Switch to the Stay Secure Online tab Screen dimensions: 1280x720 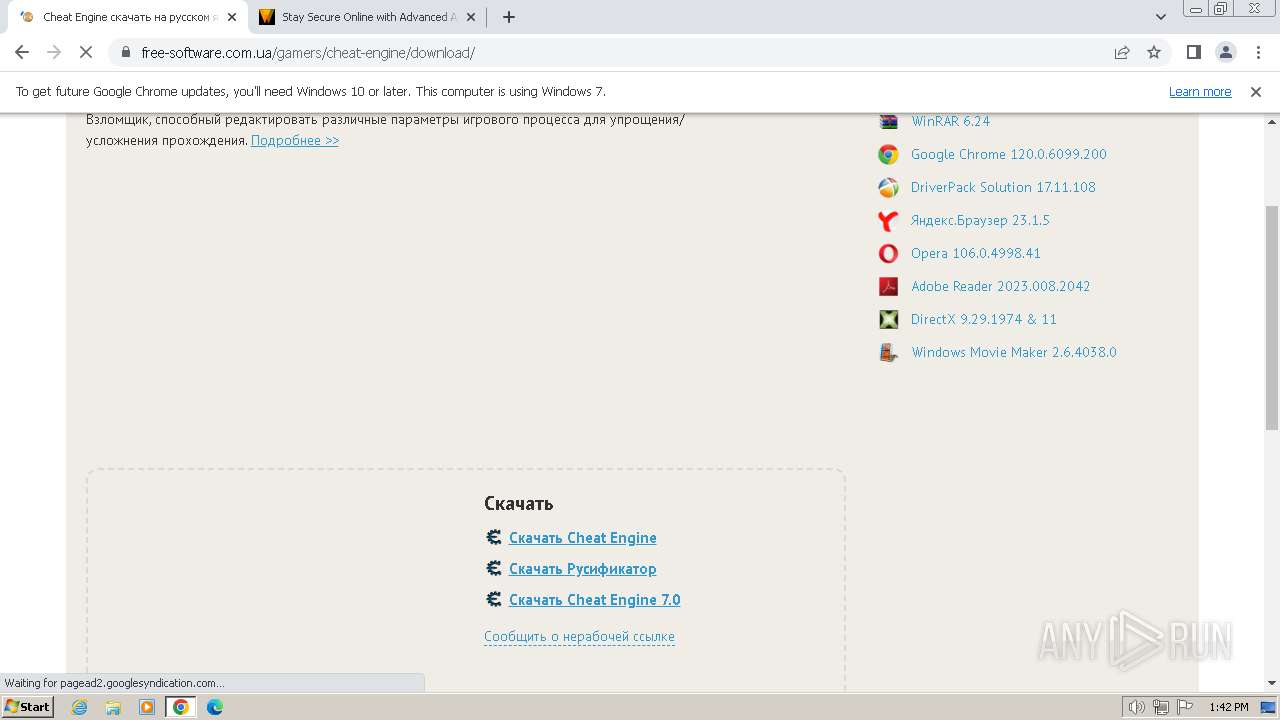click(x=365, y=17)
